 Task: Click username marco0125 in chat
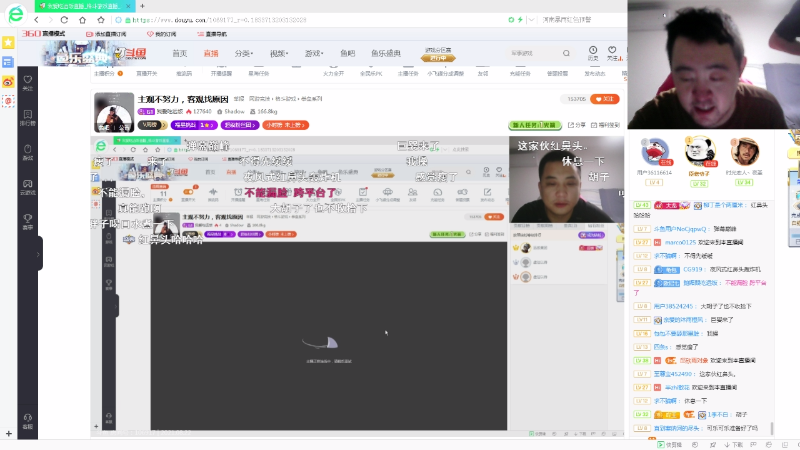click(x=680, y=242)
